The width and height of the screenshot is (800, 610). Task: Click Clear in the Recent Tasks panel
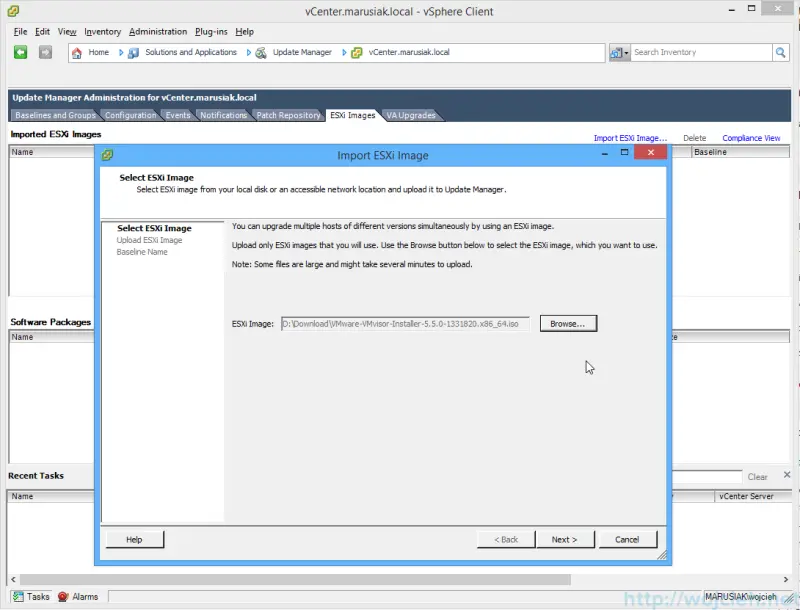point(758,476)
